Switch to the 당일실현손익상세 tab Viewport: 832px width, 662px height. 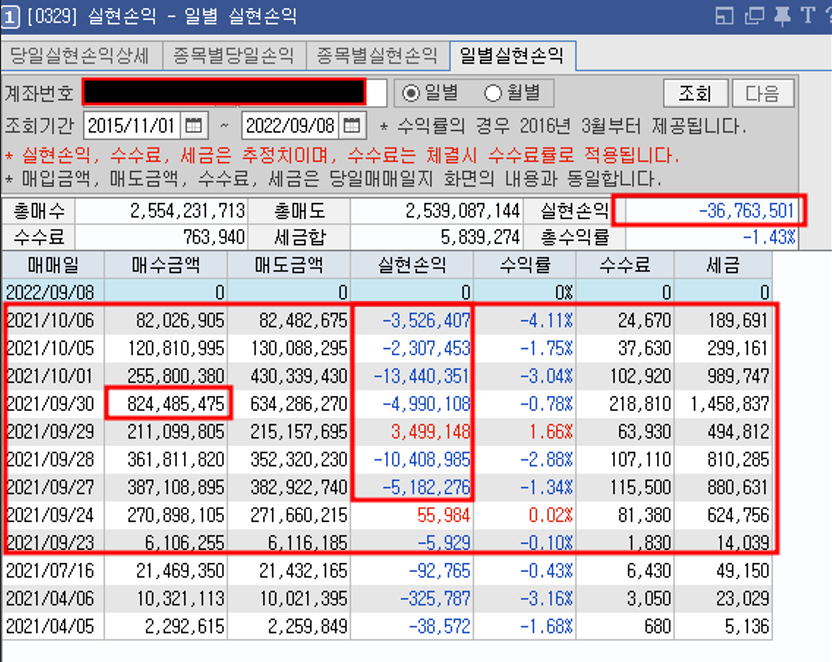click(x=81, y=55)
